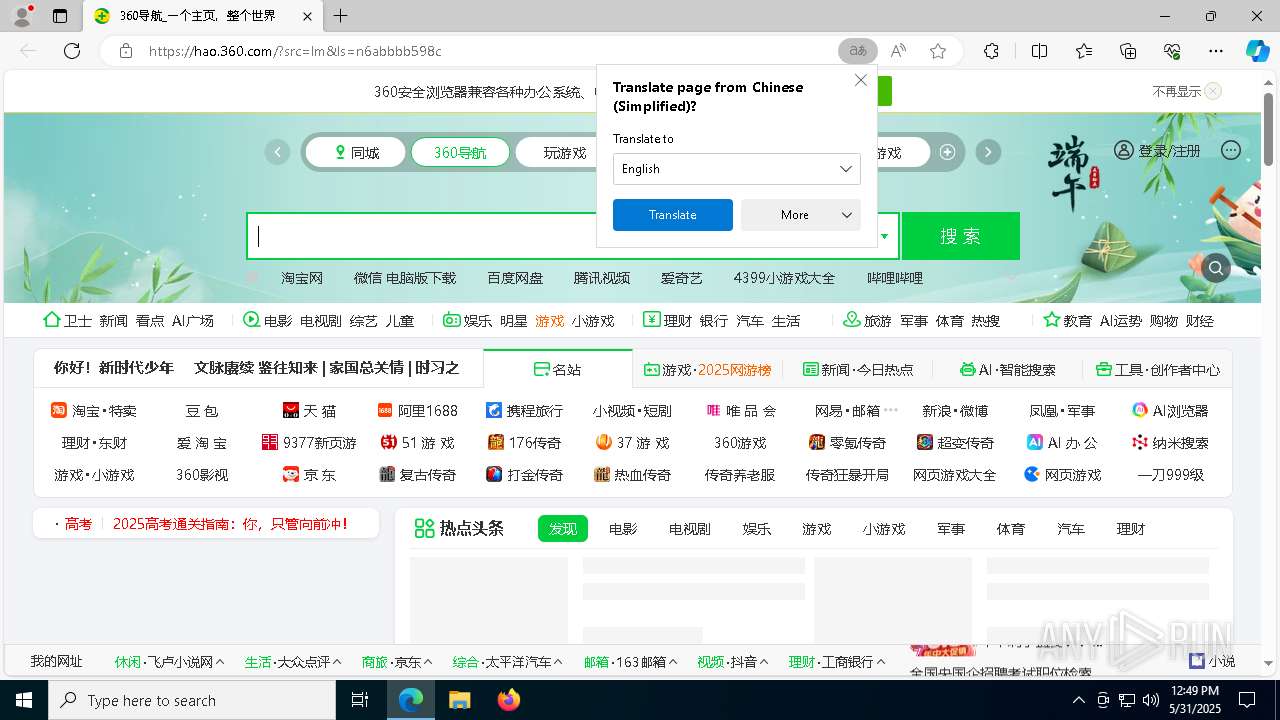This screenshot has width=1280, height=720.
Task: Open a new browser tab
Action: 340,16
